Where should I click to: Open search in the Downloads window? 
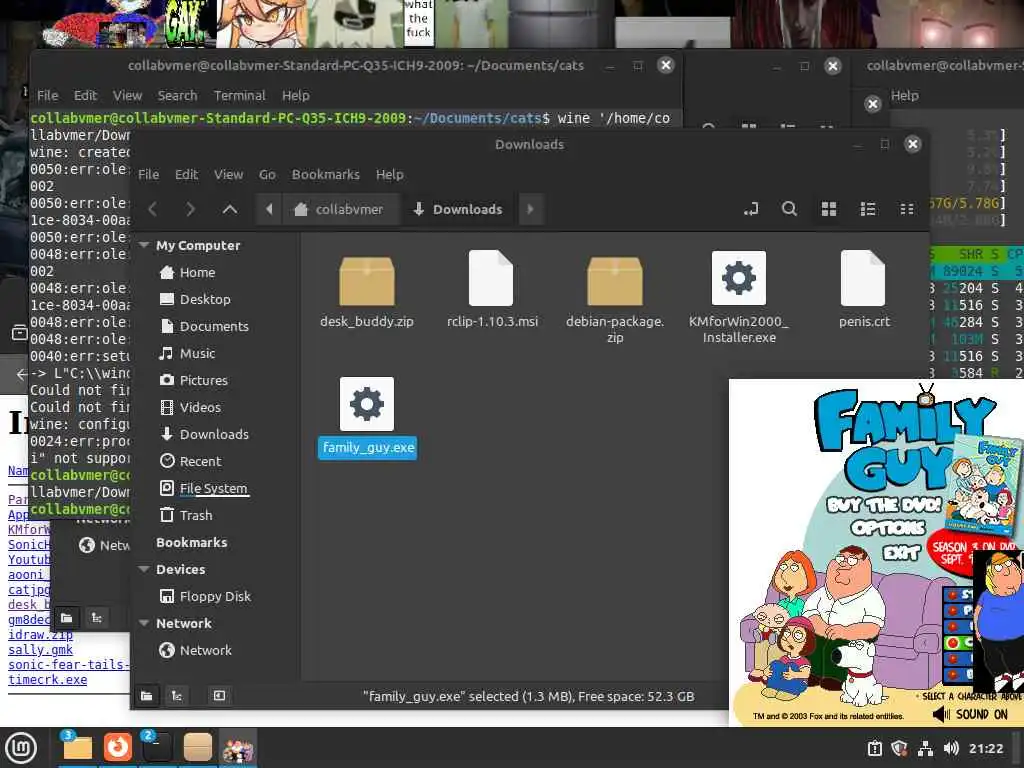coord(789,209)
